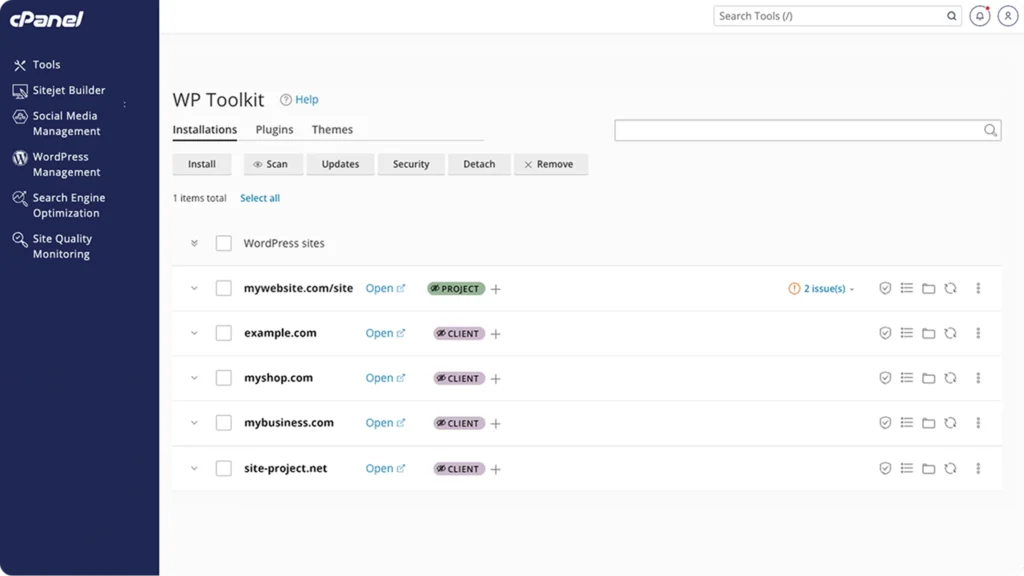
Task: Expand the site-project.net row
Action: pyautogui.click(x=194, y=468)
